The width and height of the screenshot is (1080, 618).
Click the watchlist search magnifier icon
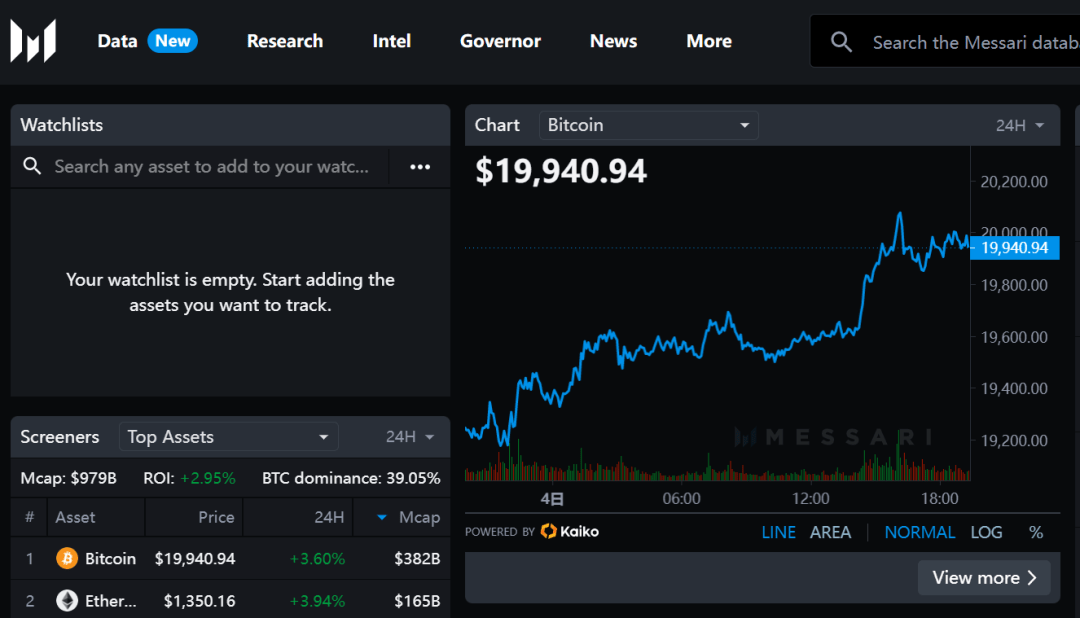[x=32, y=166]
